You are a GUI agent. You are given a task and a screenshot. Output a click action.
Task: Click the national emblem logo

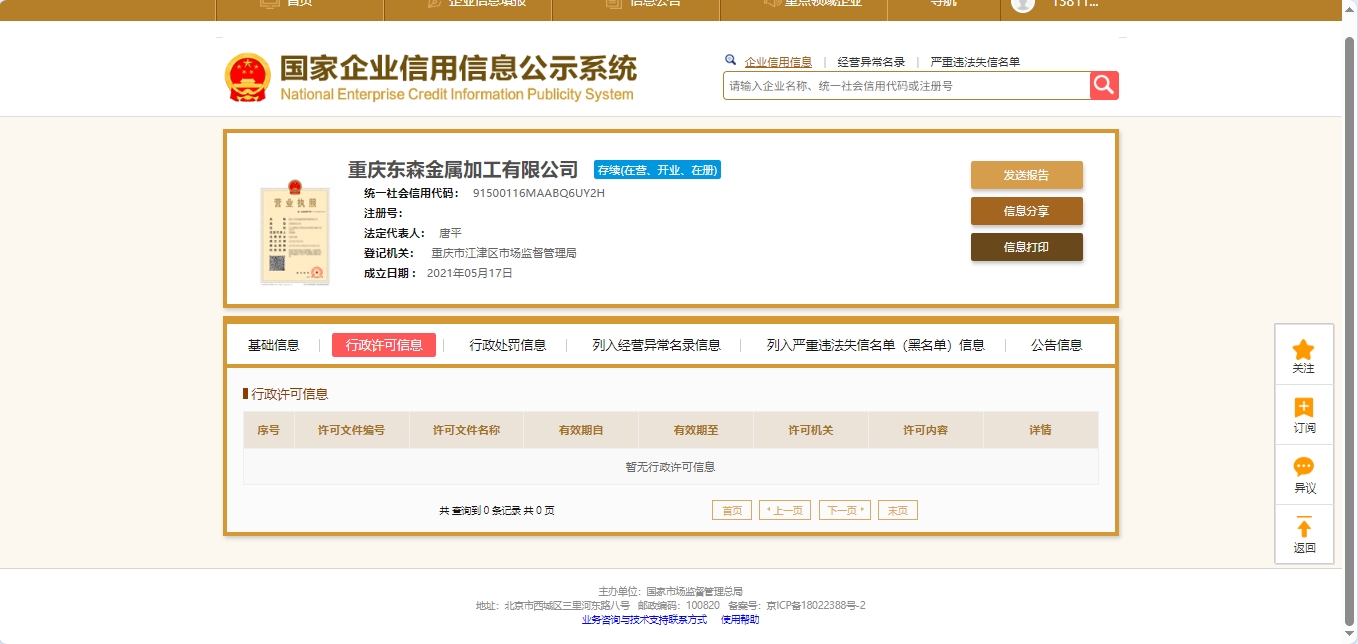coord(247,78)
